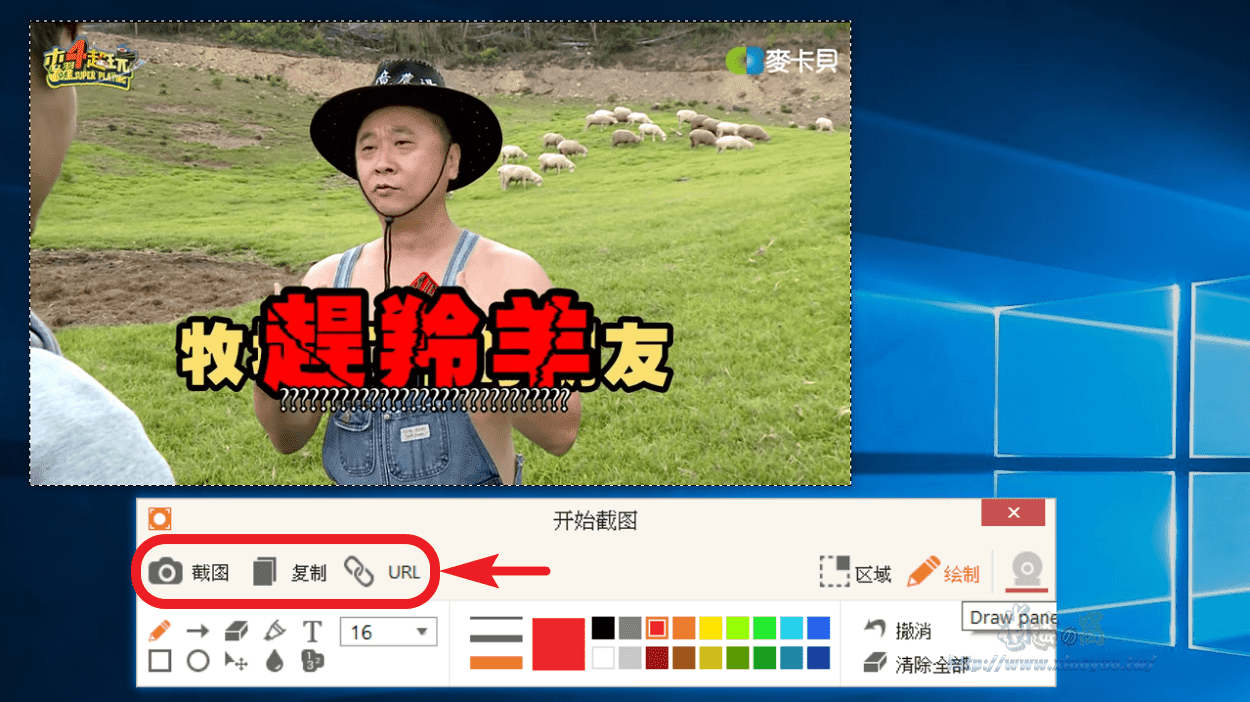Select the text T tool
The height and width of the screenshot is (702, 1250).
pos(312,631)
